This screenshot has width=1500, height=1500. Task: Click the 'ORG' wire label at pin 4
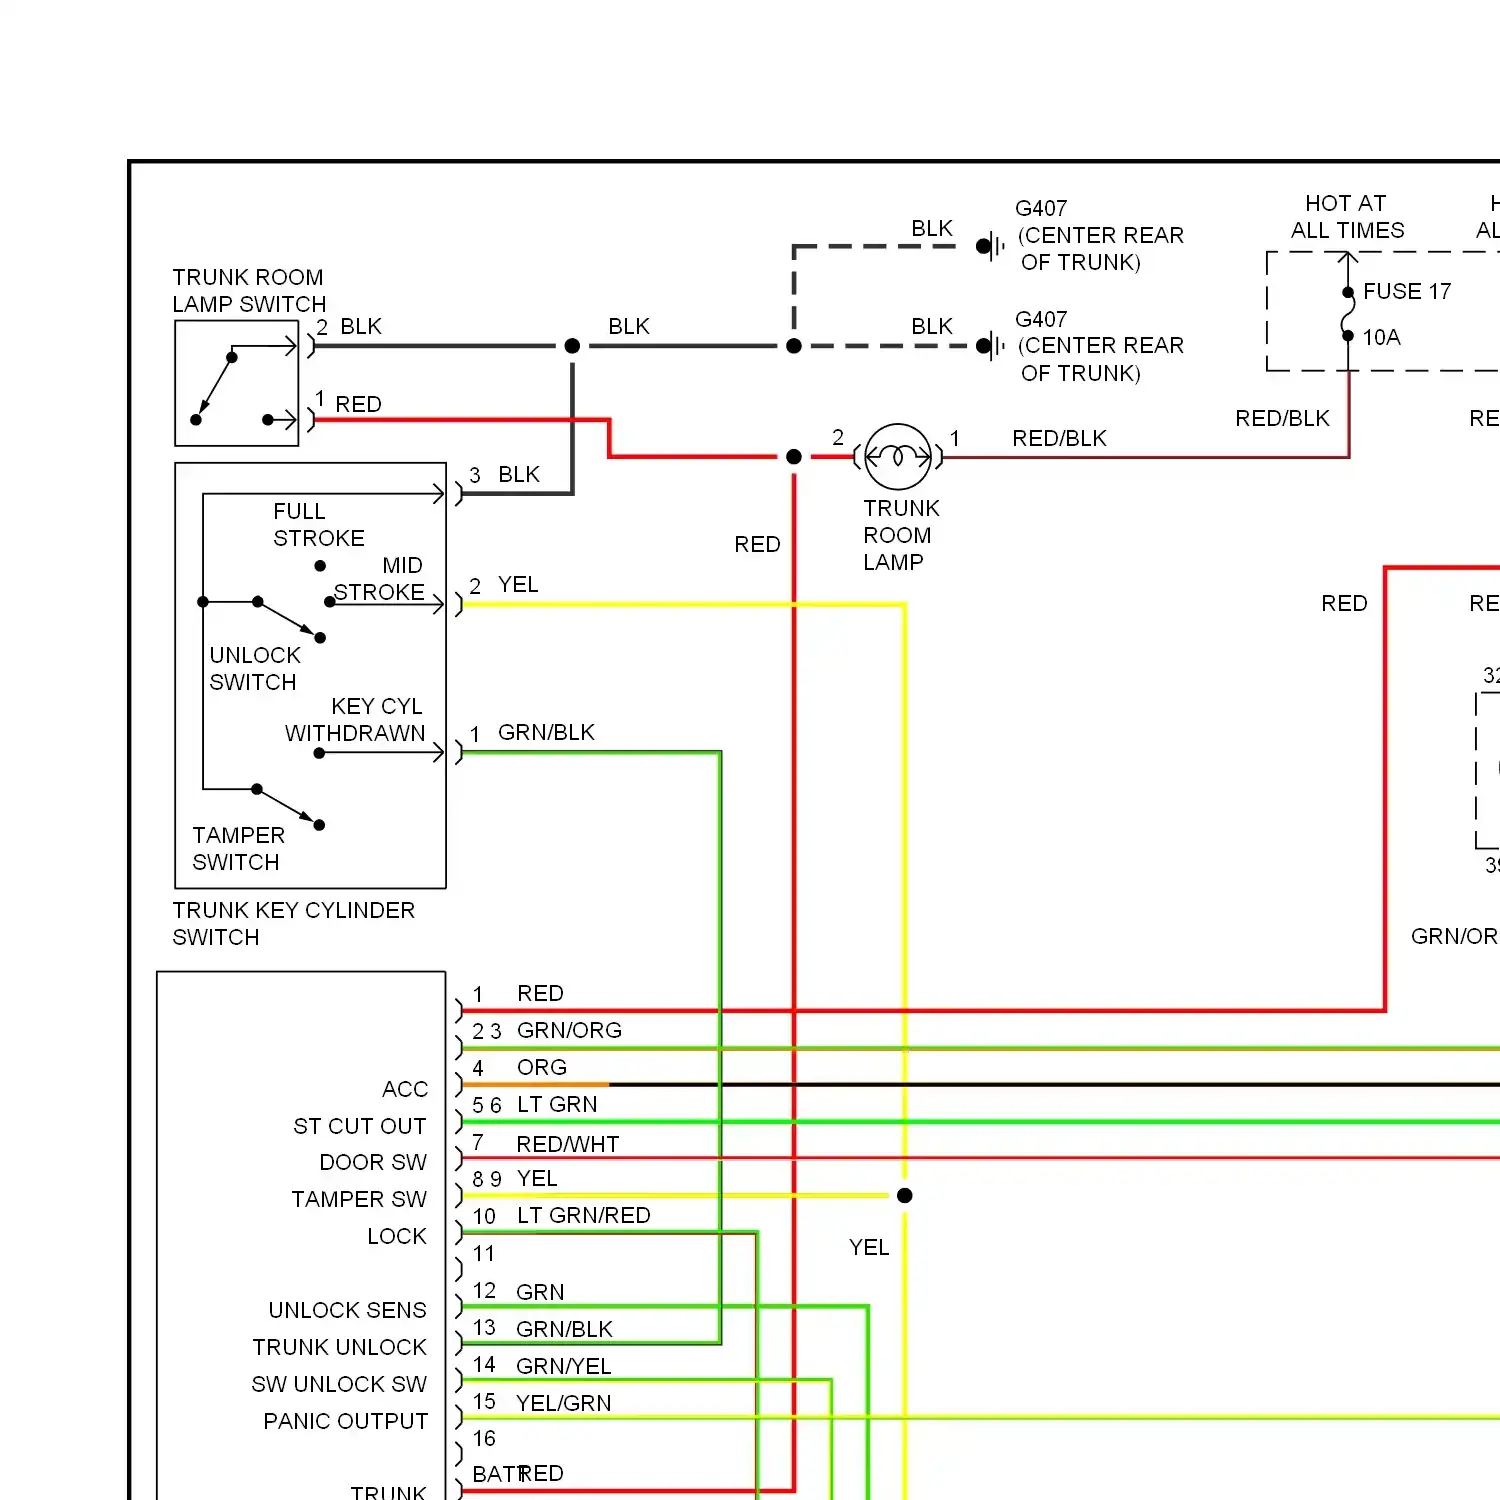pos(542,1068)
